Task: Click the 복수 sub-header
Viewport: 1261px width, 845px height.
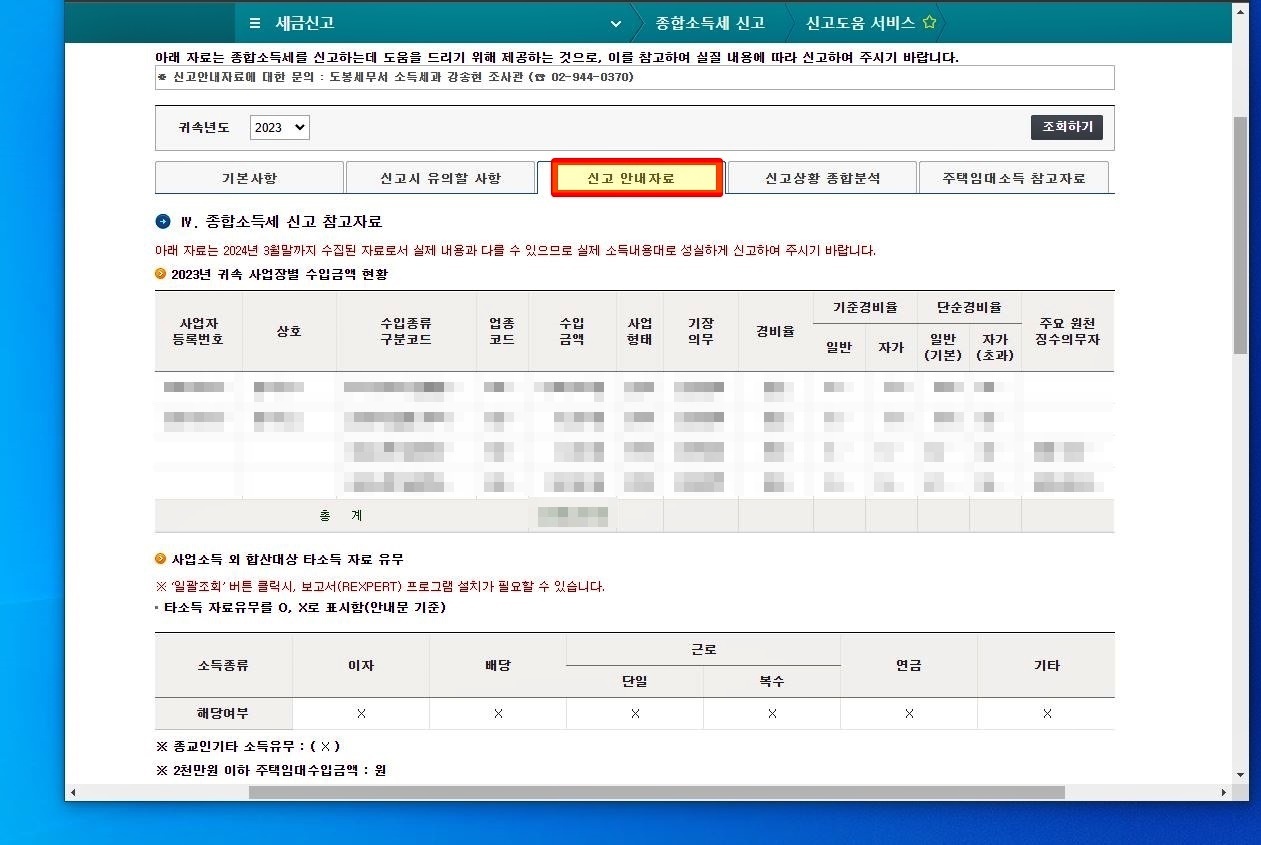Action: coord(771,681)
